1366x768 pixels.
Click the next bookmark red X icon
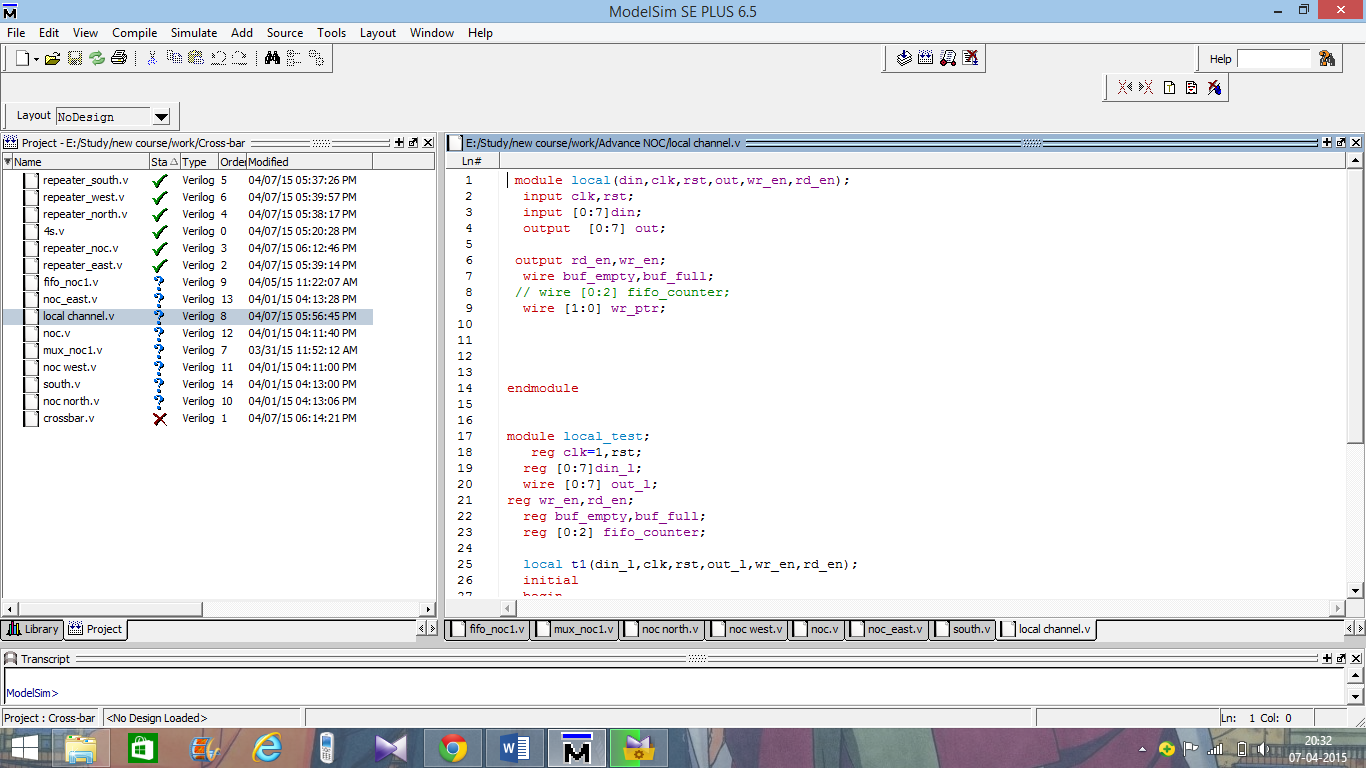point(1146,87)
